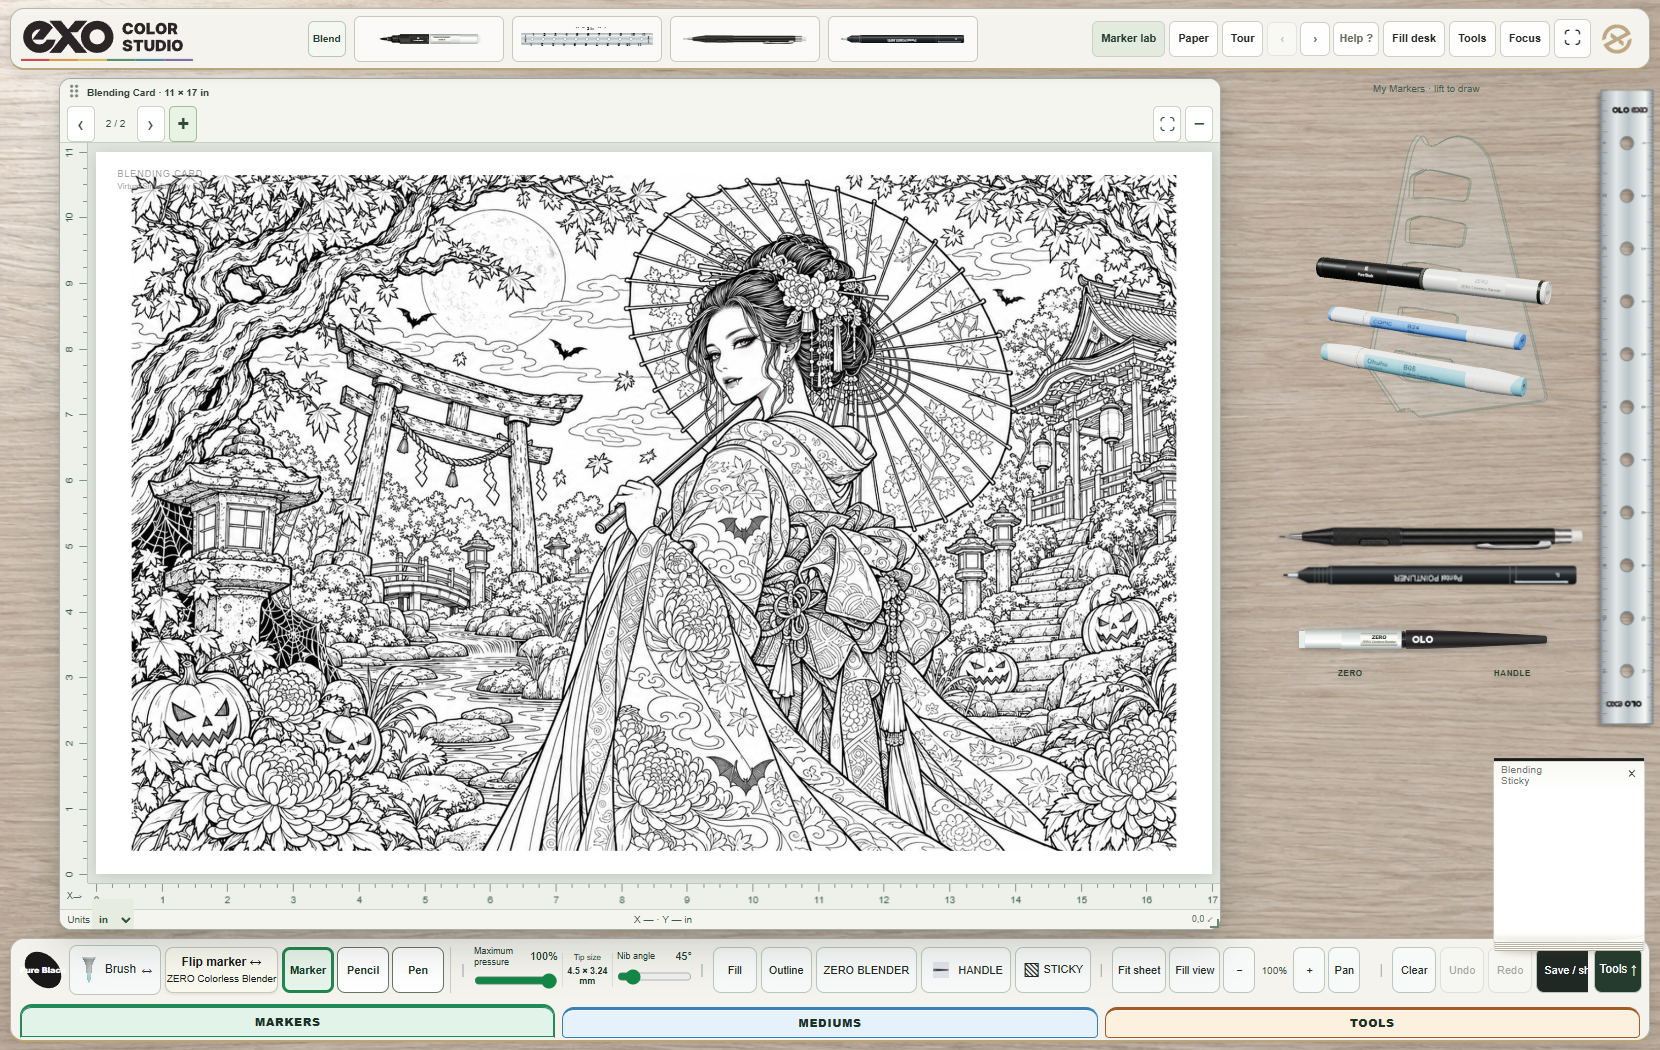Open the Paper menu in top bar

1194,39
